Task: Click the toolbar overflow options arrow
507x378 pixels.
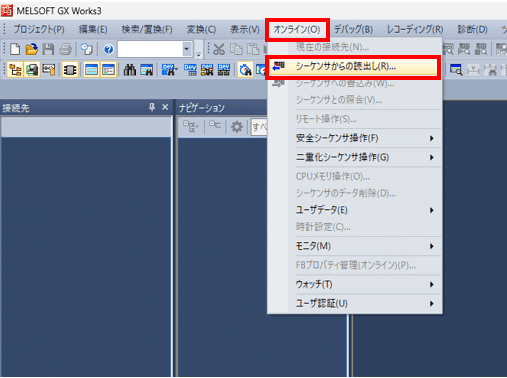Action: (x=199, y=53)
